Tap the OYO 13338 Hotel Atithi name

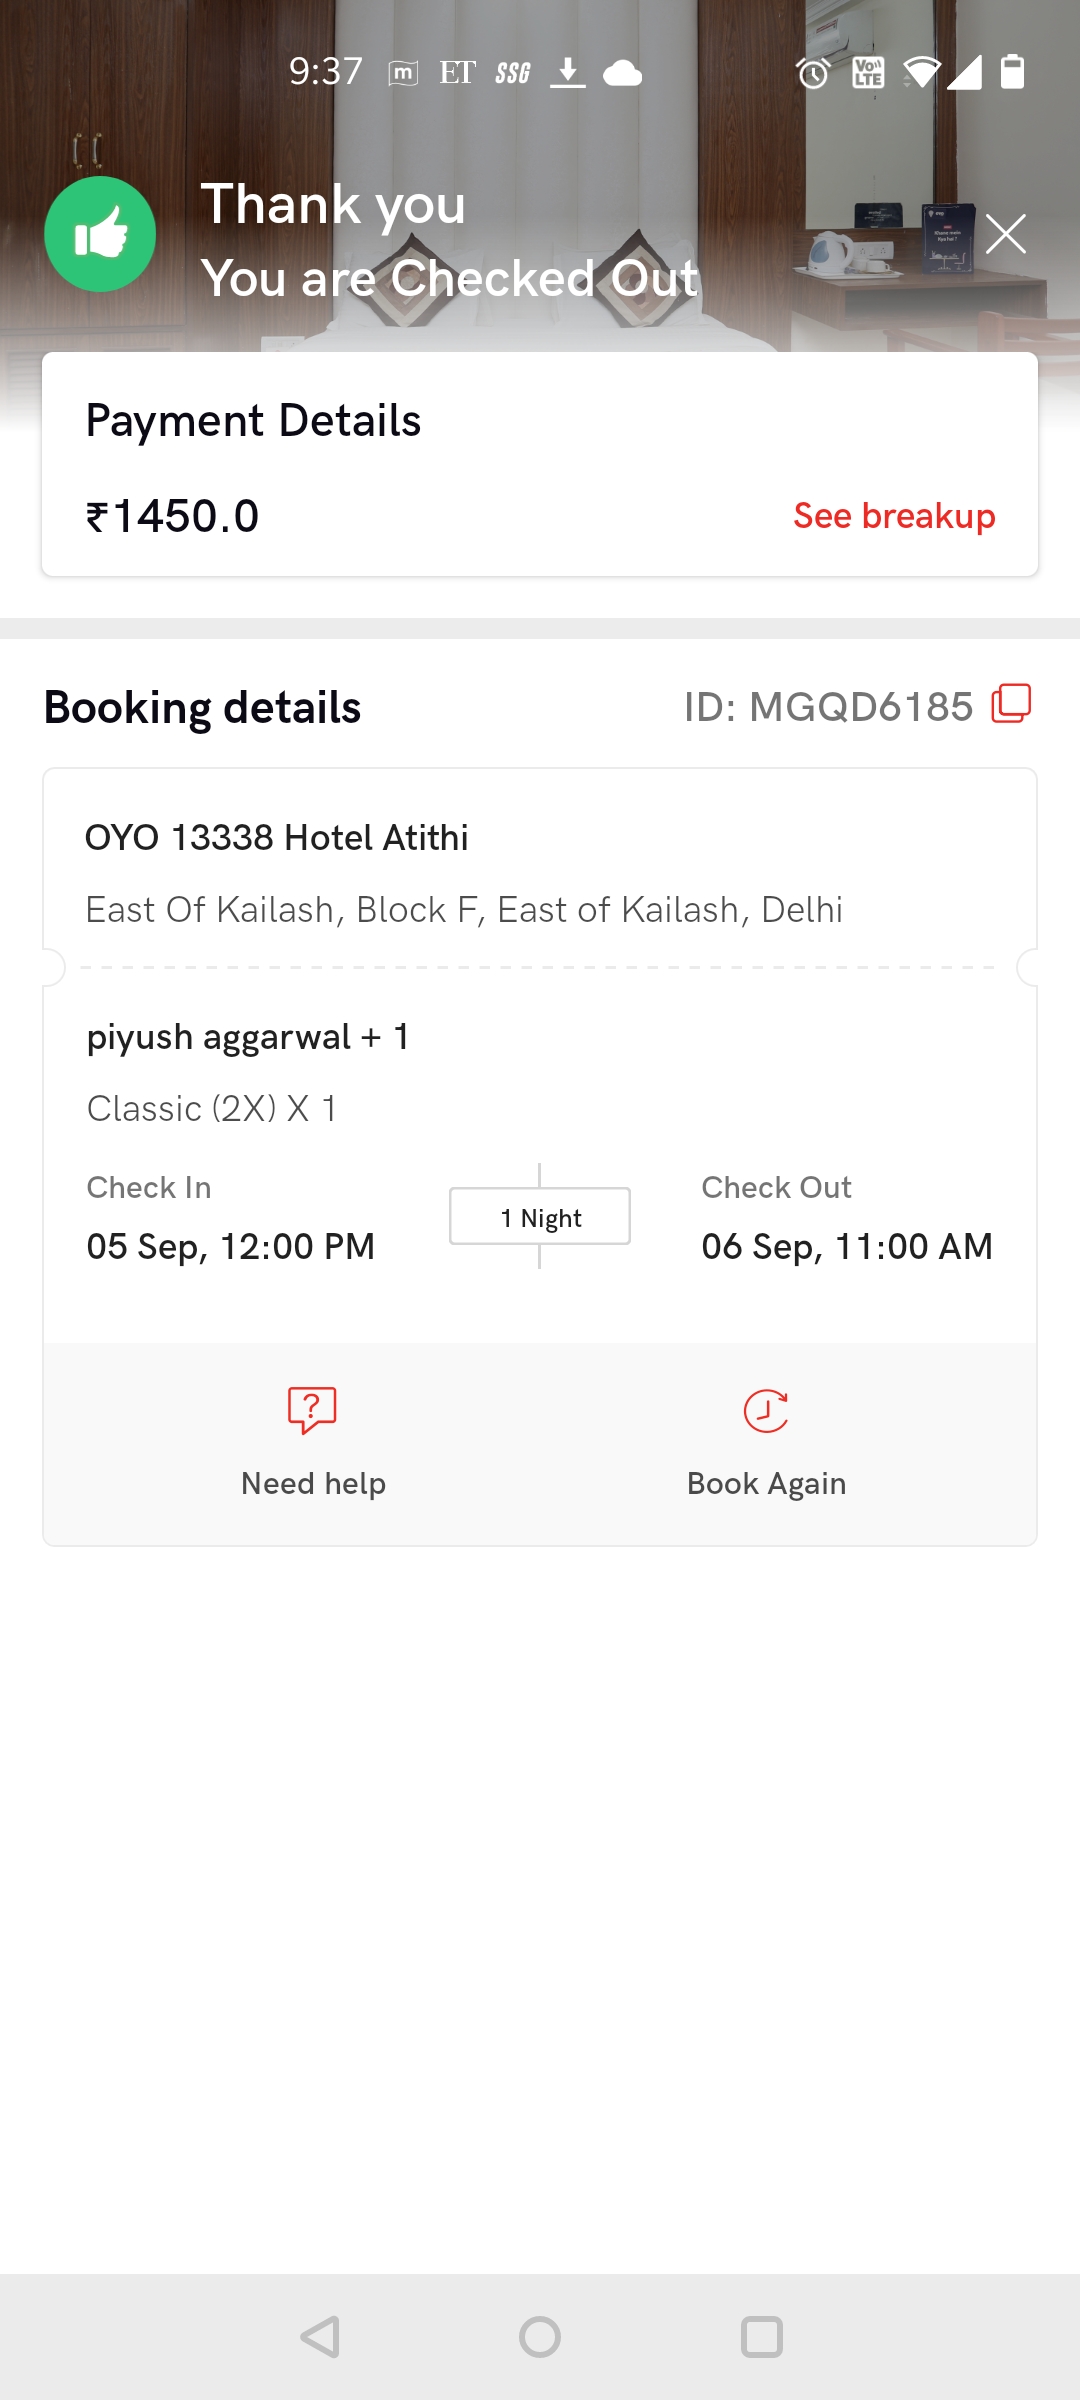tap(276, 837)
